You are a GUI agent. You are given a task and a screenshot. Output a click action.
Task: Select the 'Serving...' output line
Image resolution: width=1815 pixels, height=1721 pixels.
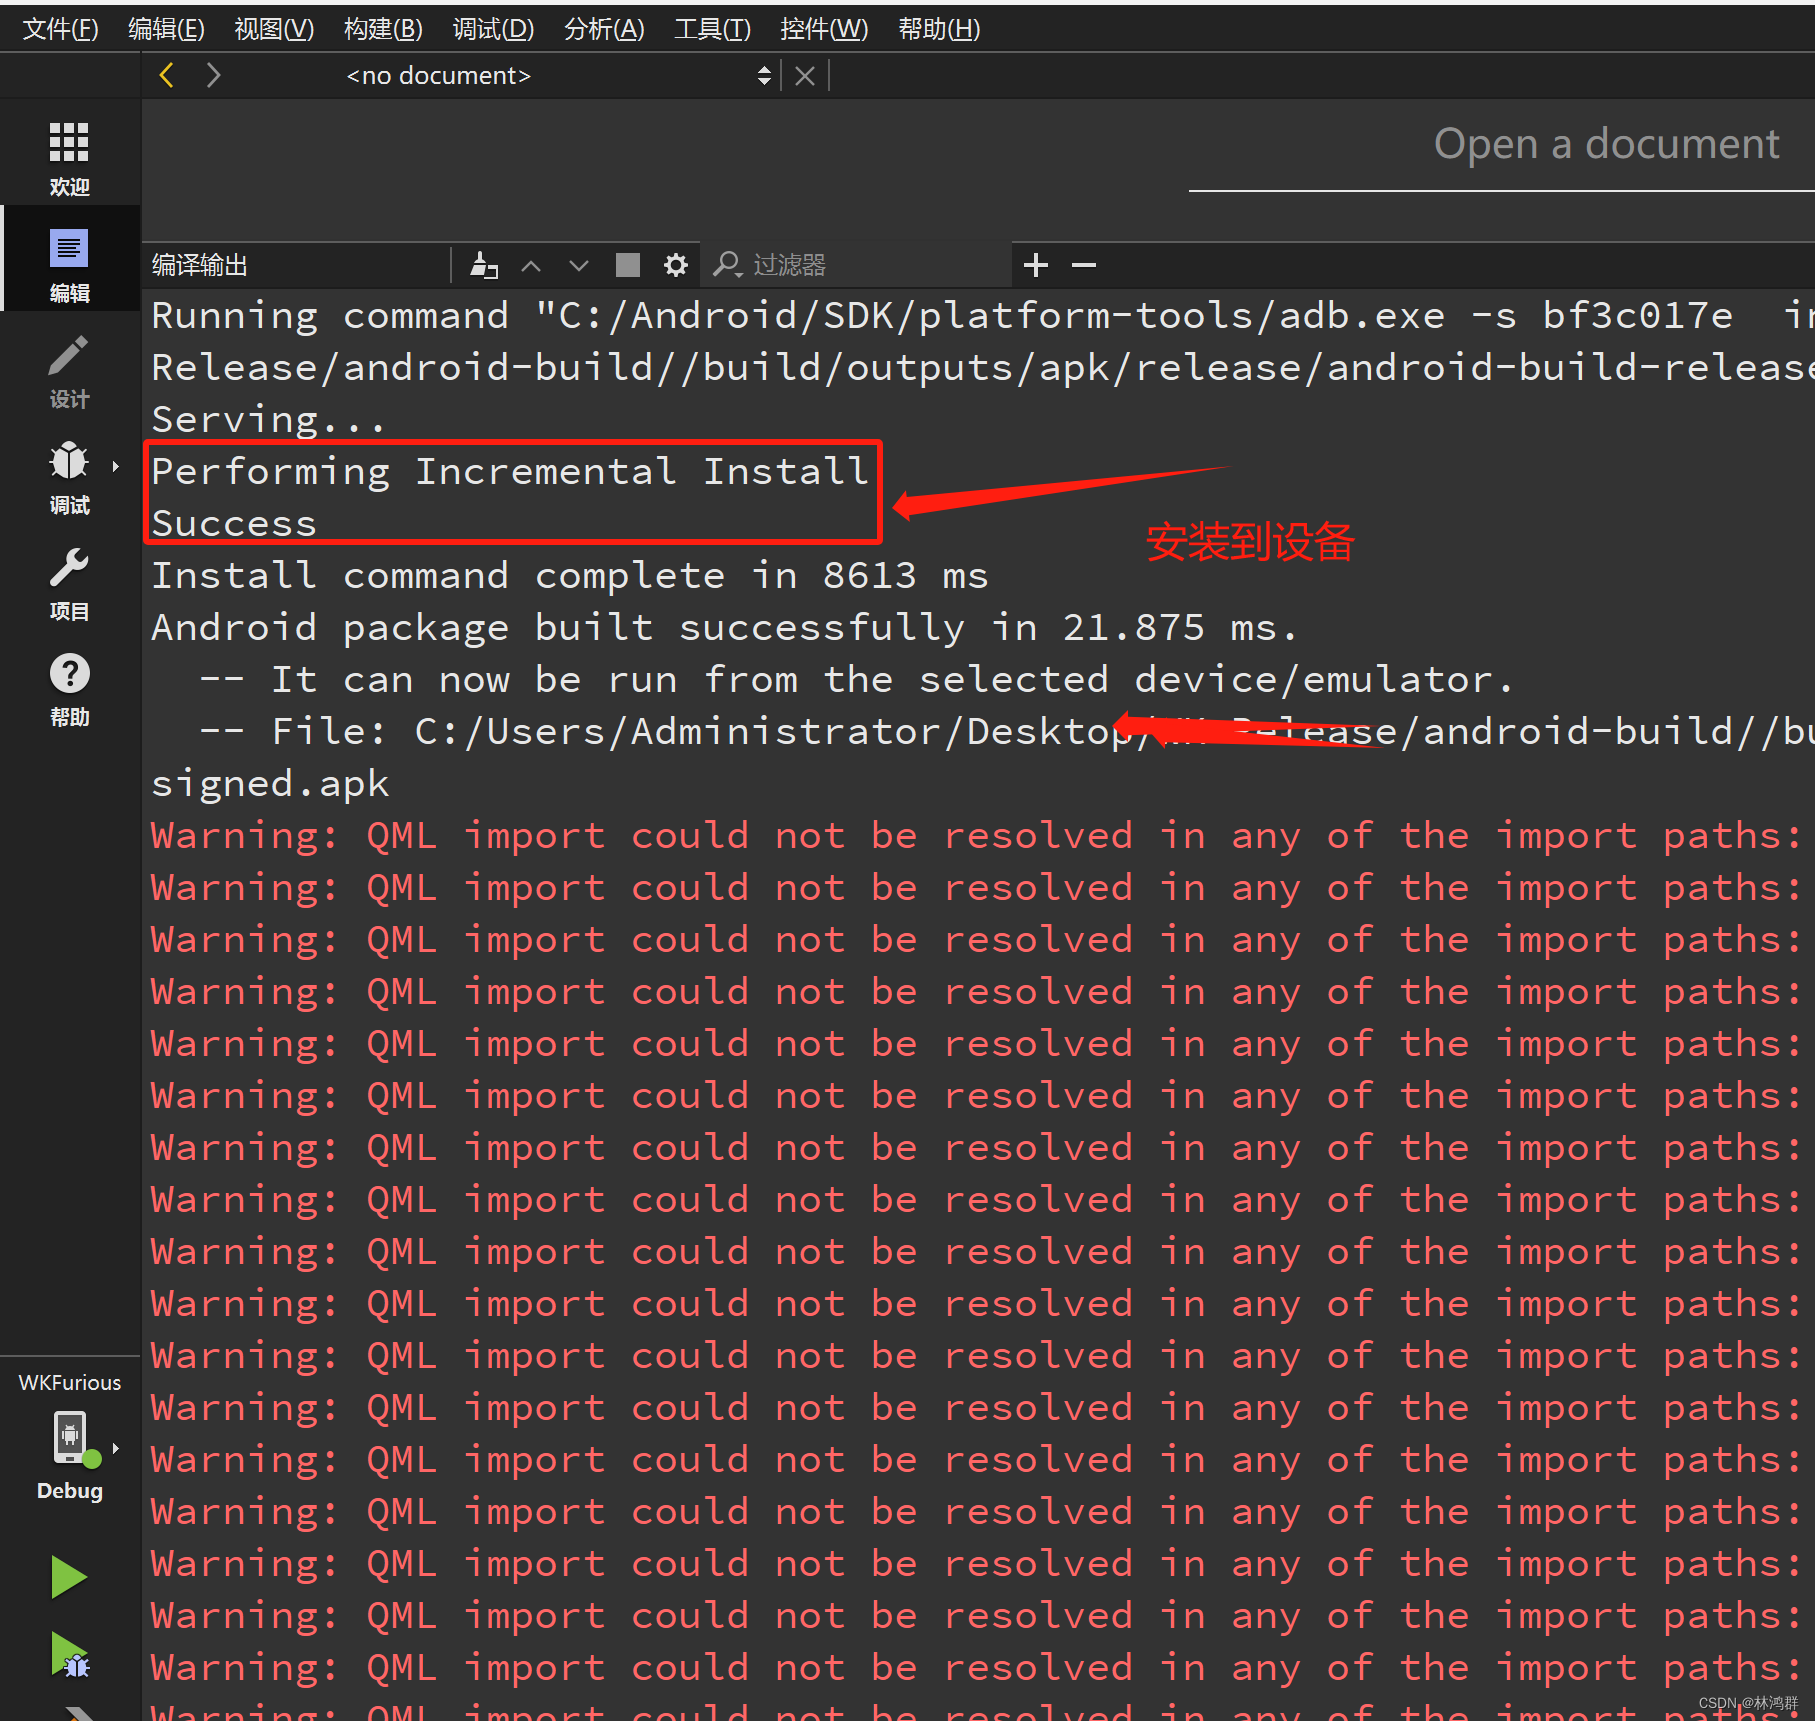(267, 419)
